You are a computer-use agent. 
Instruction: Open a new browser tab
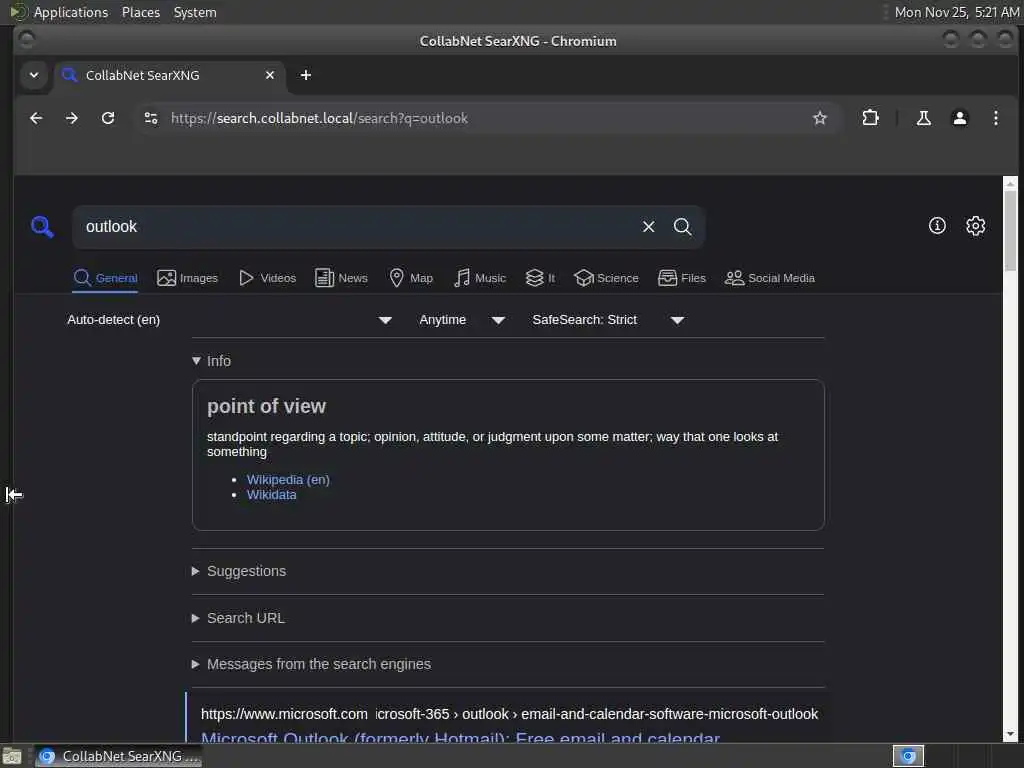[306, 75]
